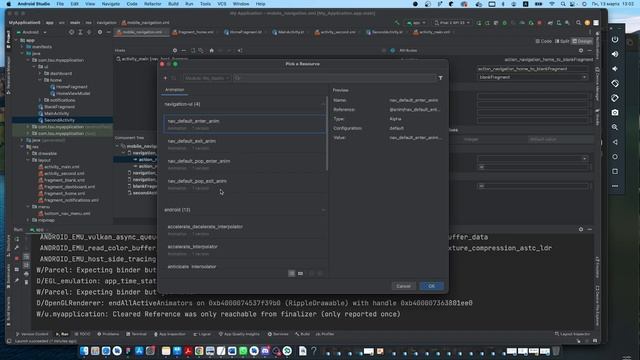Open the filter icon in resource picker
Viewport: 640px width, 360px height.
(440, 78)
